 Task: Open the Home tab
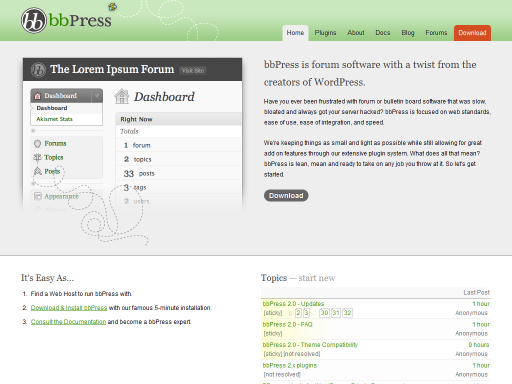pos(295,33)
